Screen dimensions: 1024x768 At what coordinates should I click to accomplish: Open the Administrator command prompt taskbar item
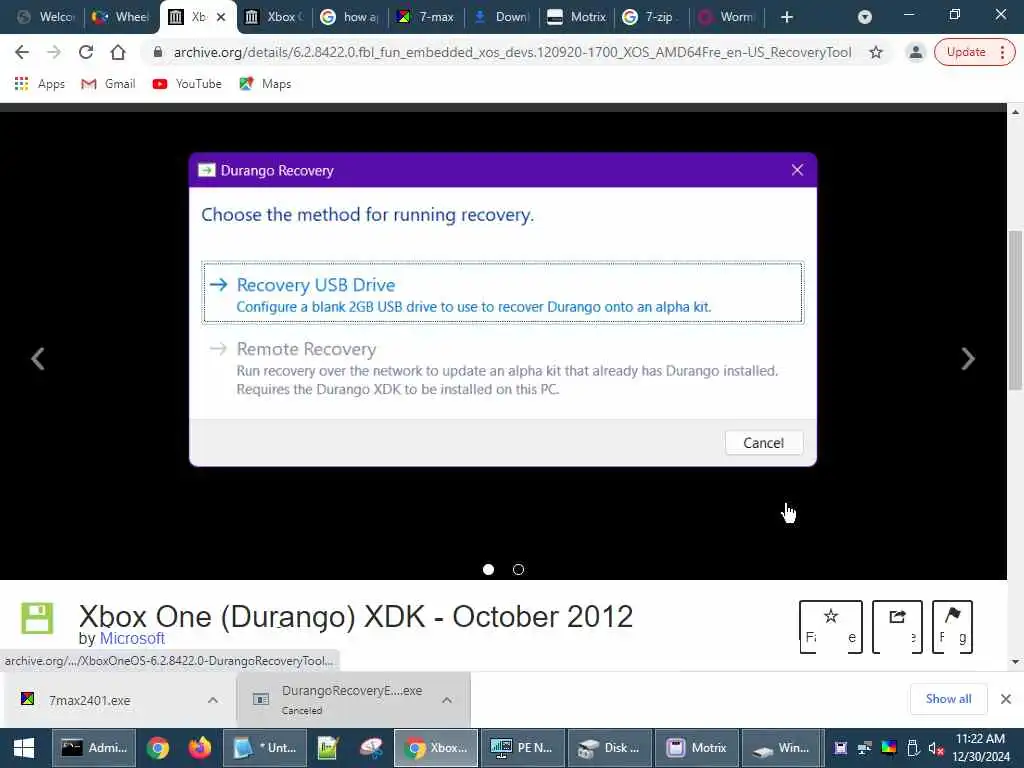click(x=94, y=748)
